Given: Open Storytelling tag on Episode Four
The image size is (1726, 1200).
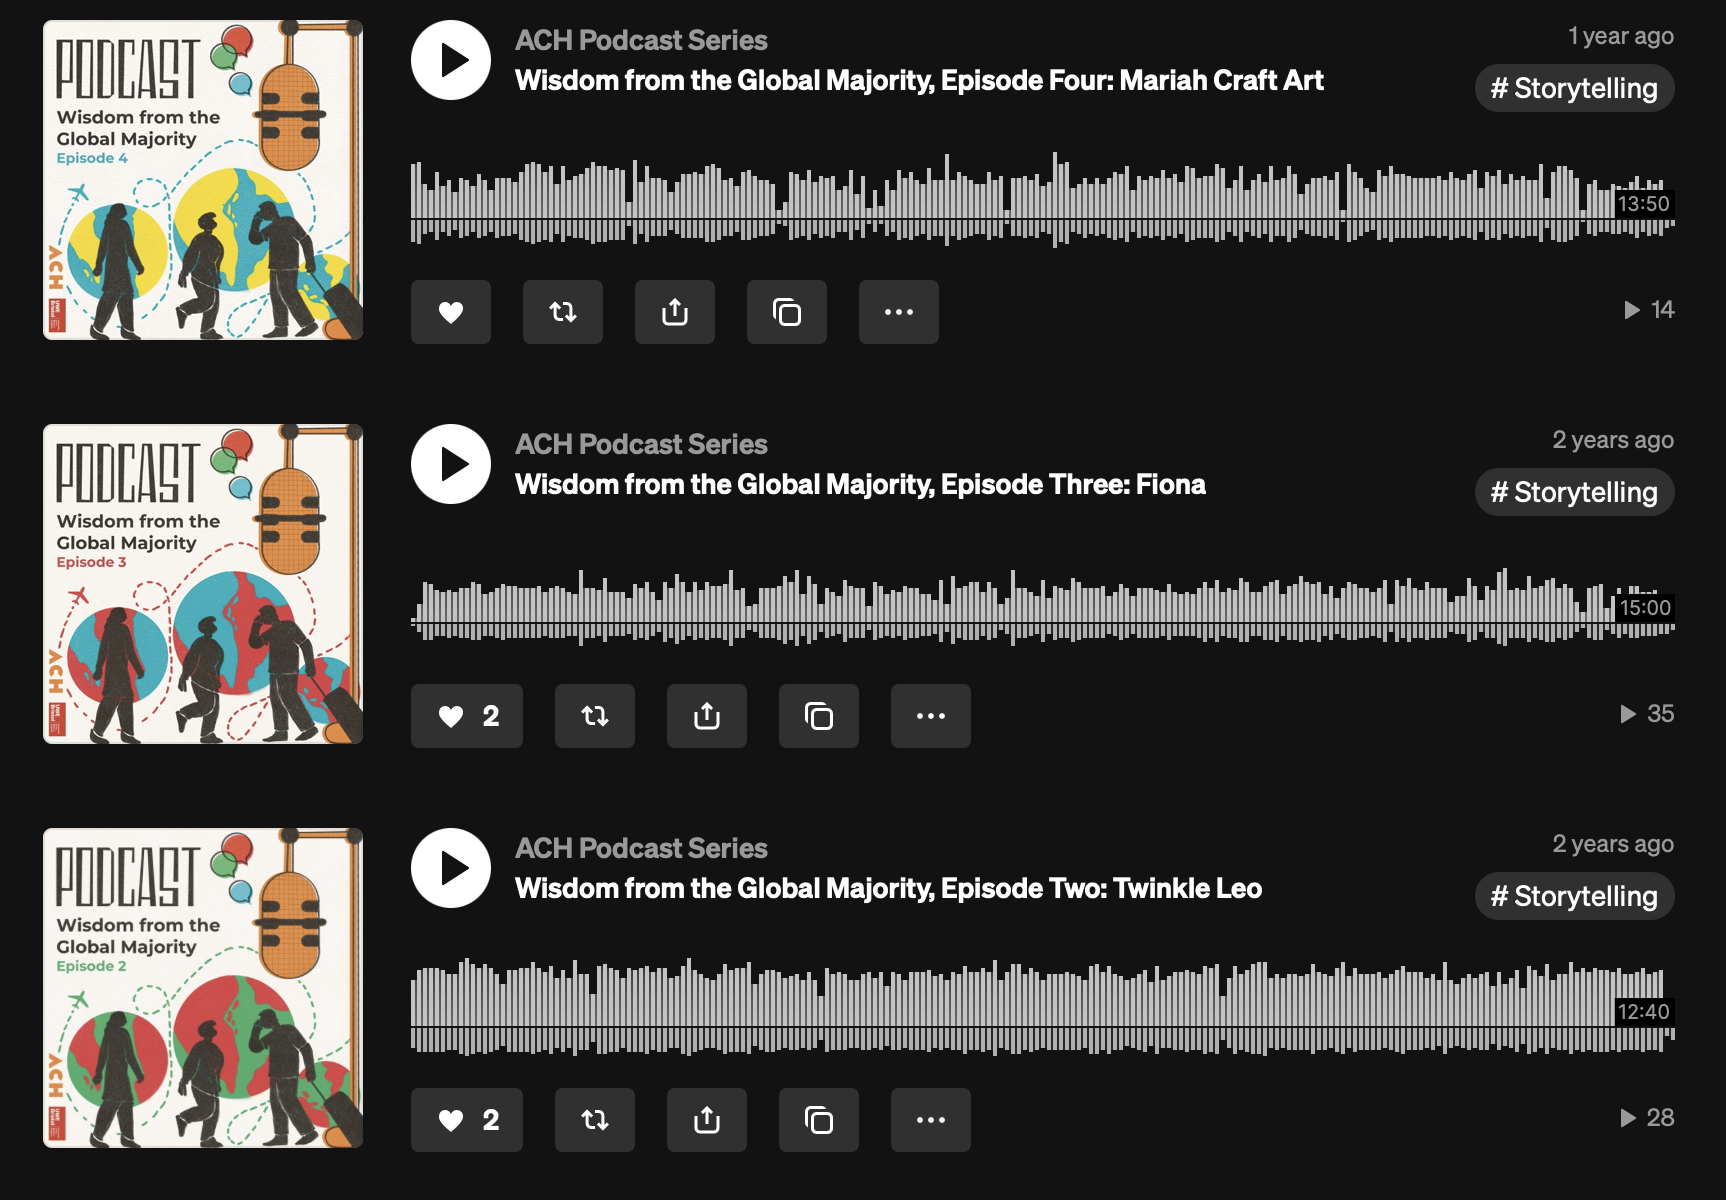Looking at the screenshot, I should click(x=1575, y=88).
